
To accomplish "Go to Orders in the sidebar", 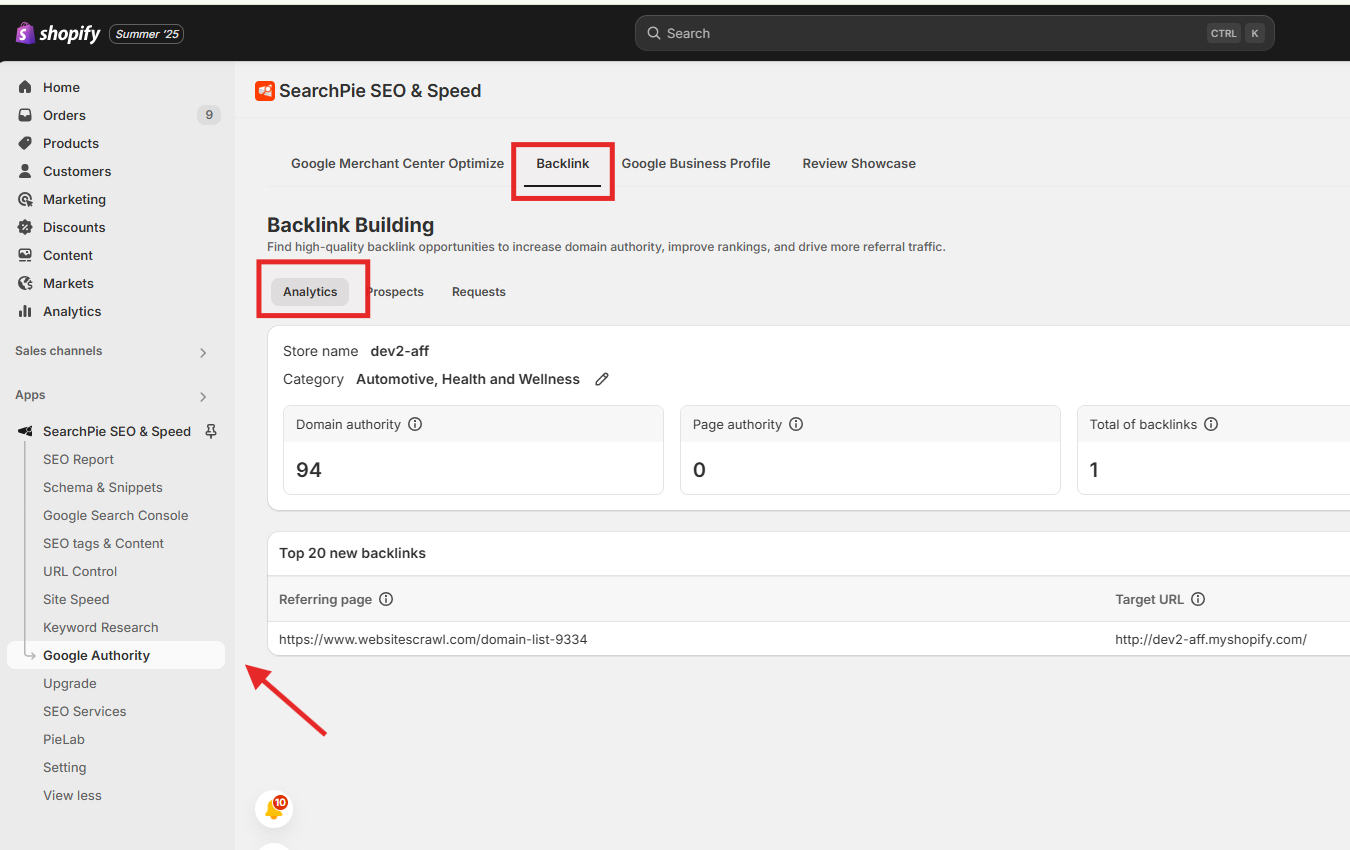I will pos(64,115).
